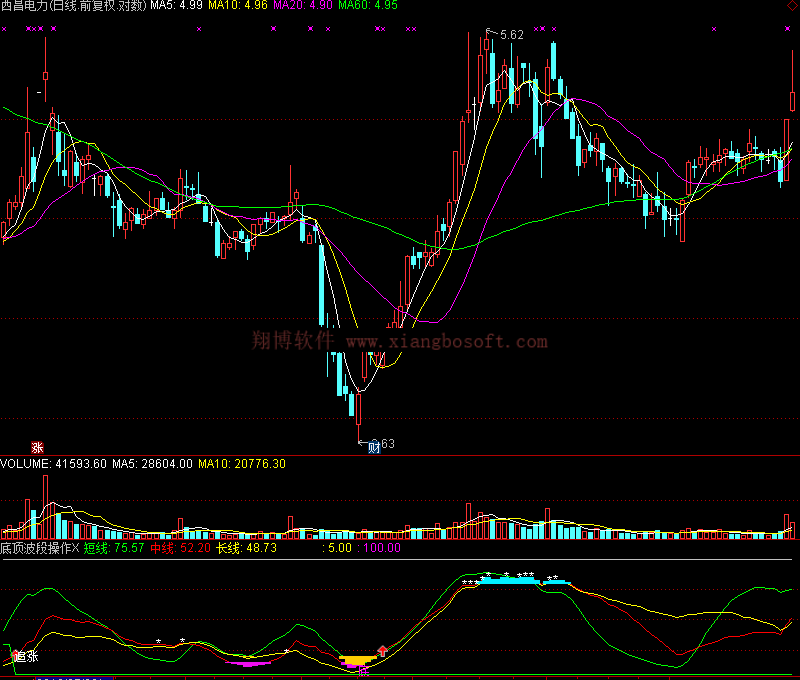This screenshot has height=680, width=800.
Task: Click the red 涨 marker icon
Action: point(38,448)
